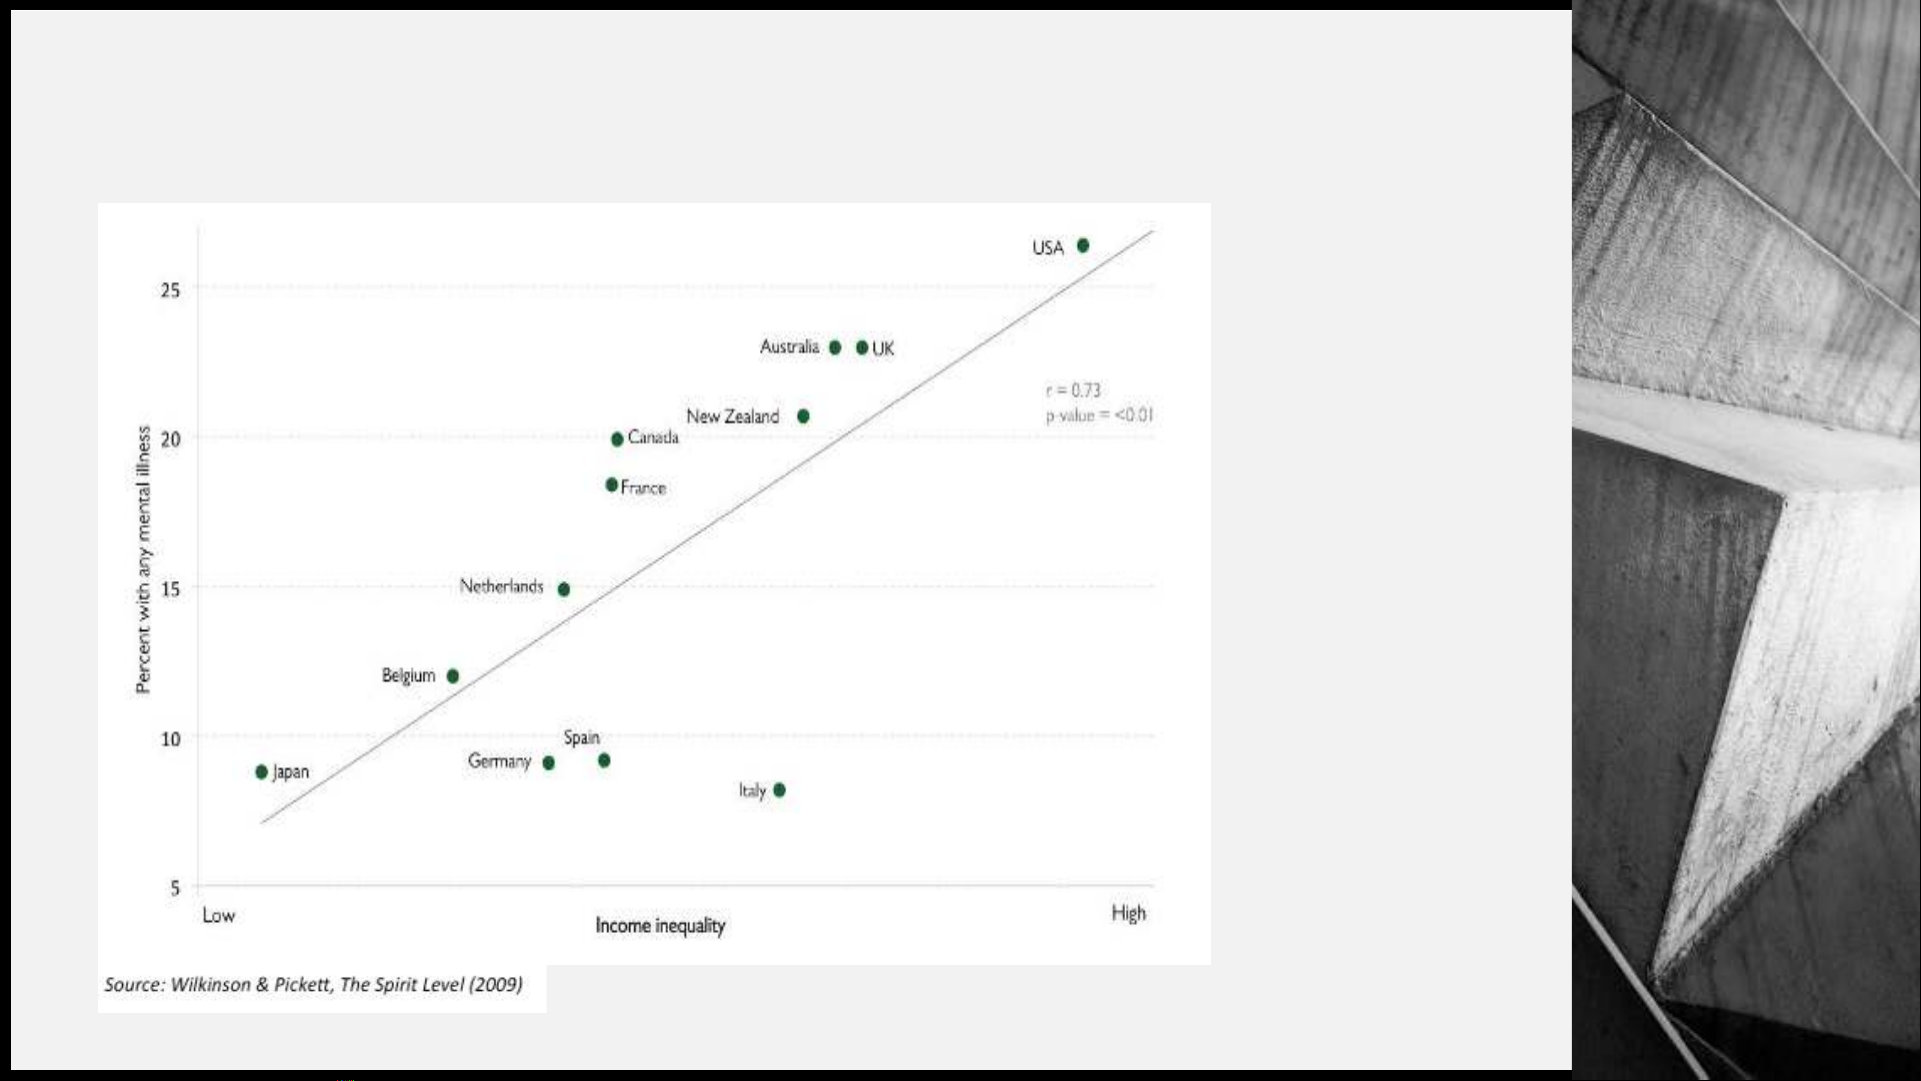The width and height of the screenshot is (1921, 1081).
Task: Click the Netherlands data point
Action: pyautogui.click(x=564, y=589)
